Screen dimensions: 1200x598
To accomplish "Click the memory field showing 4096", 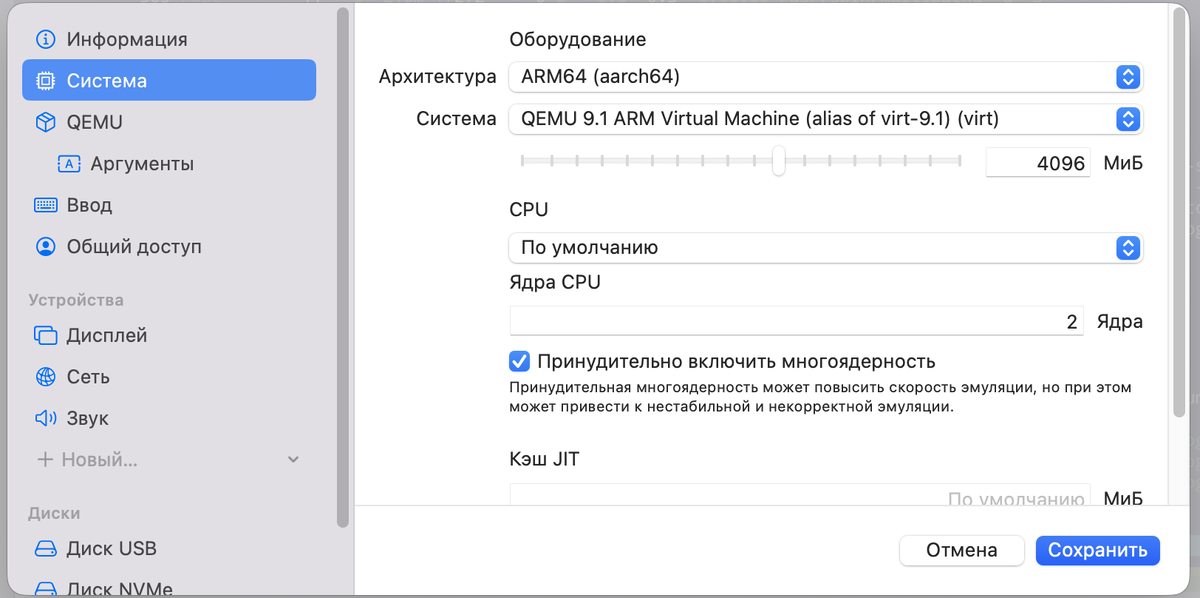I will (1038, 162).
